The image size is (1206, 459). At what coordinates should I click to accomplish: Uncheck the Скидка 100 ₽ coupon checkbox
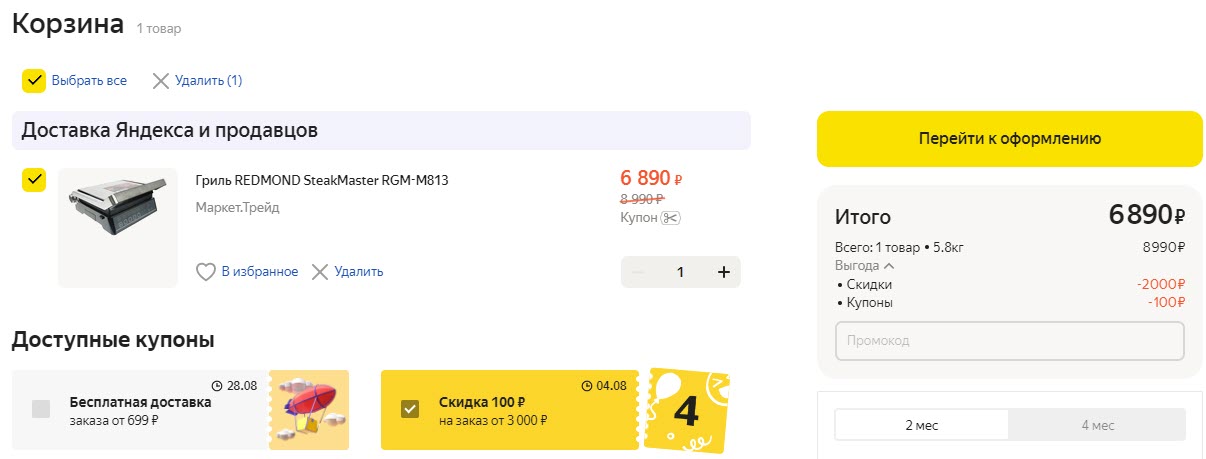coord(410,408)
